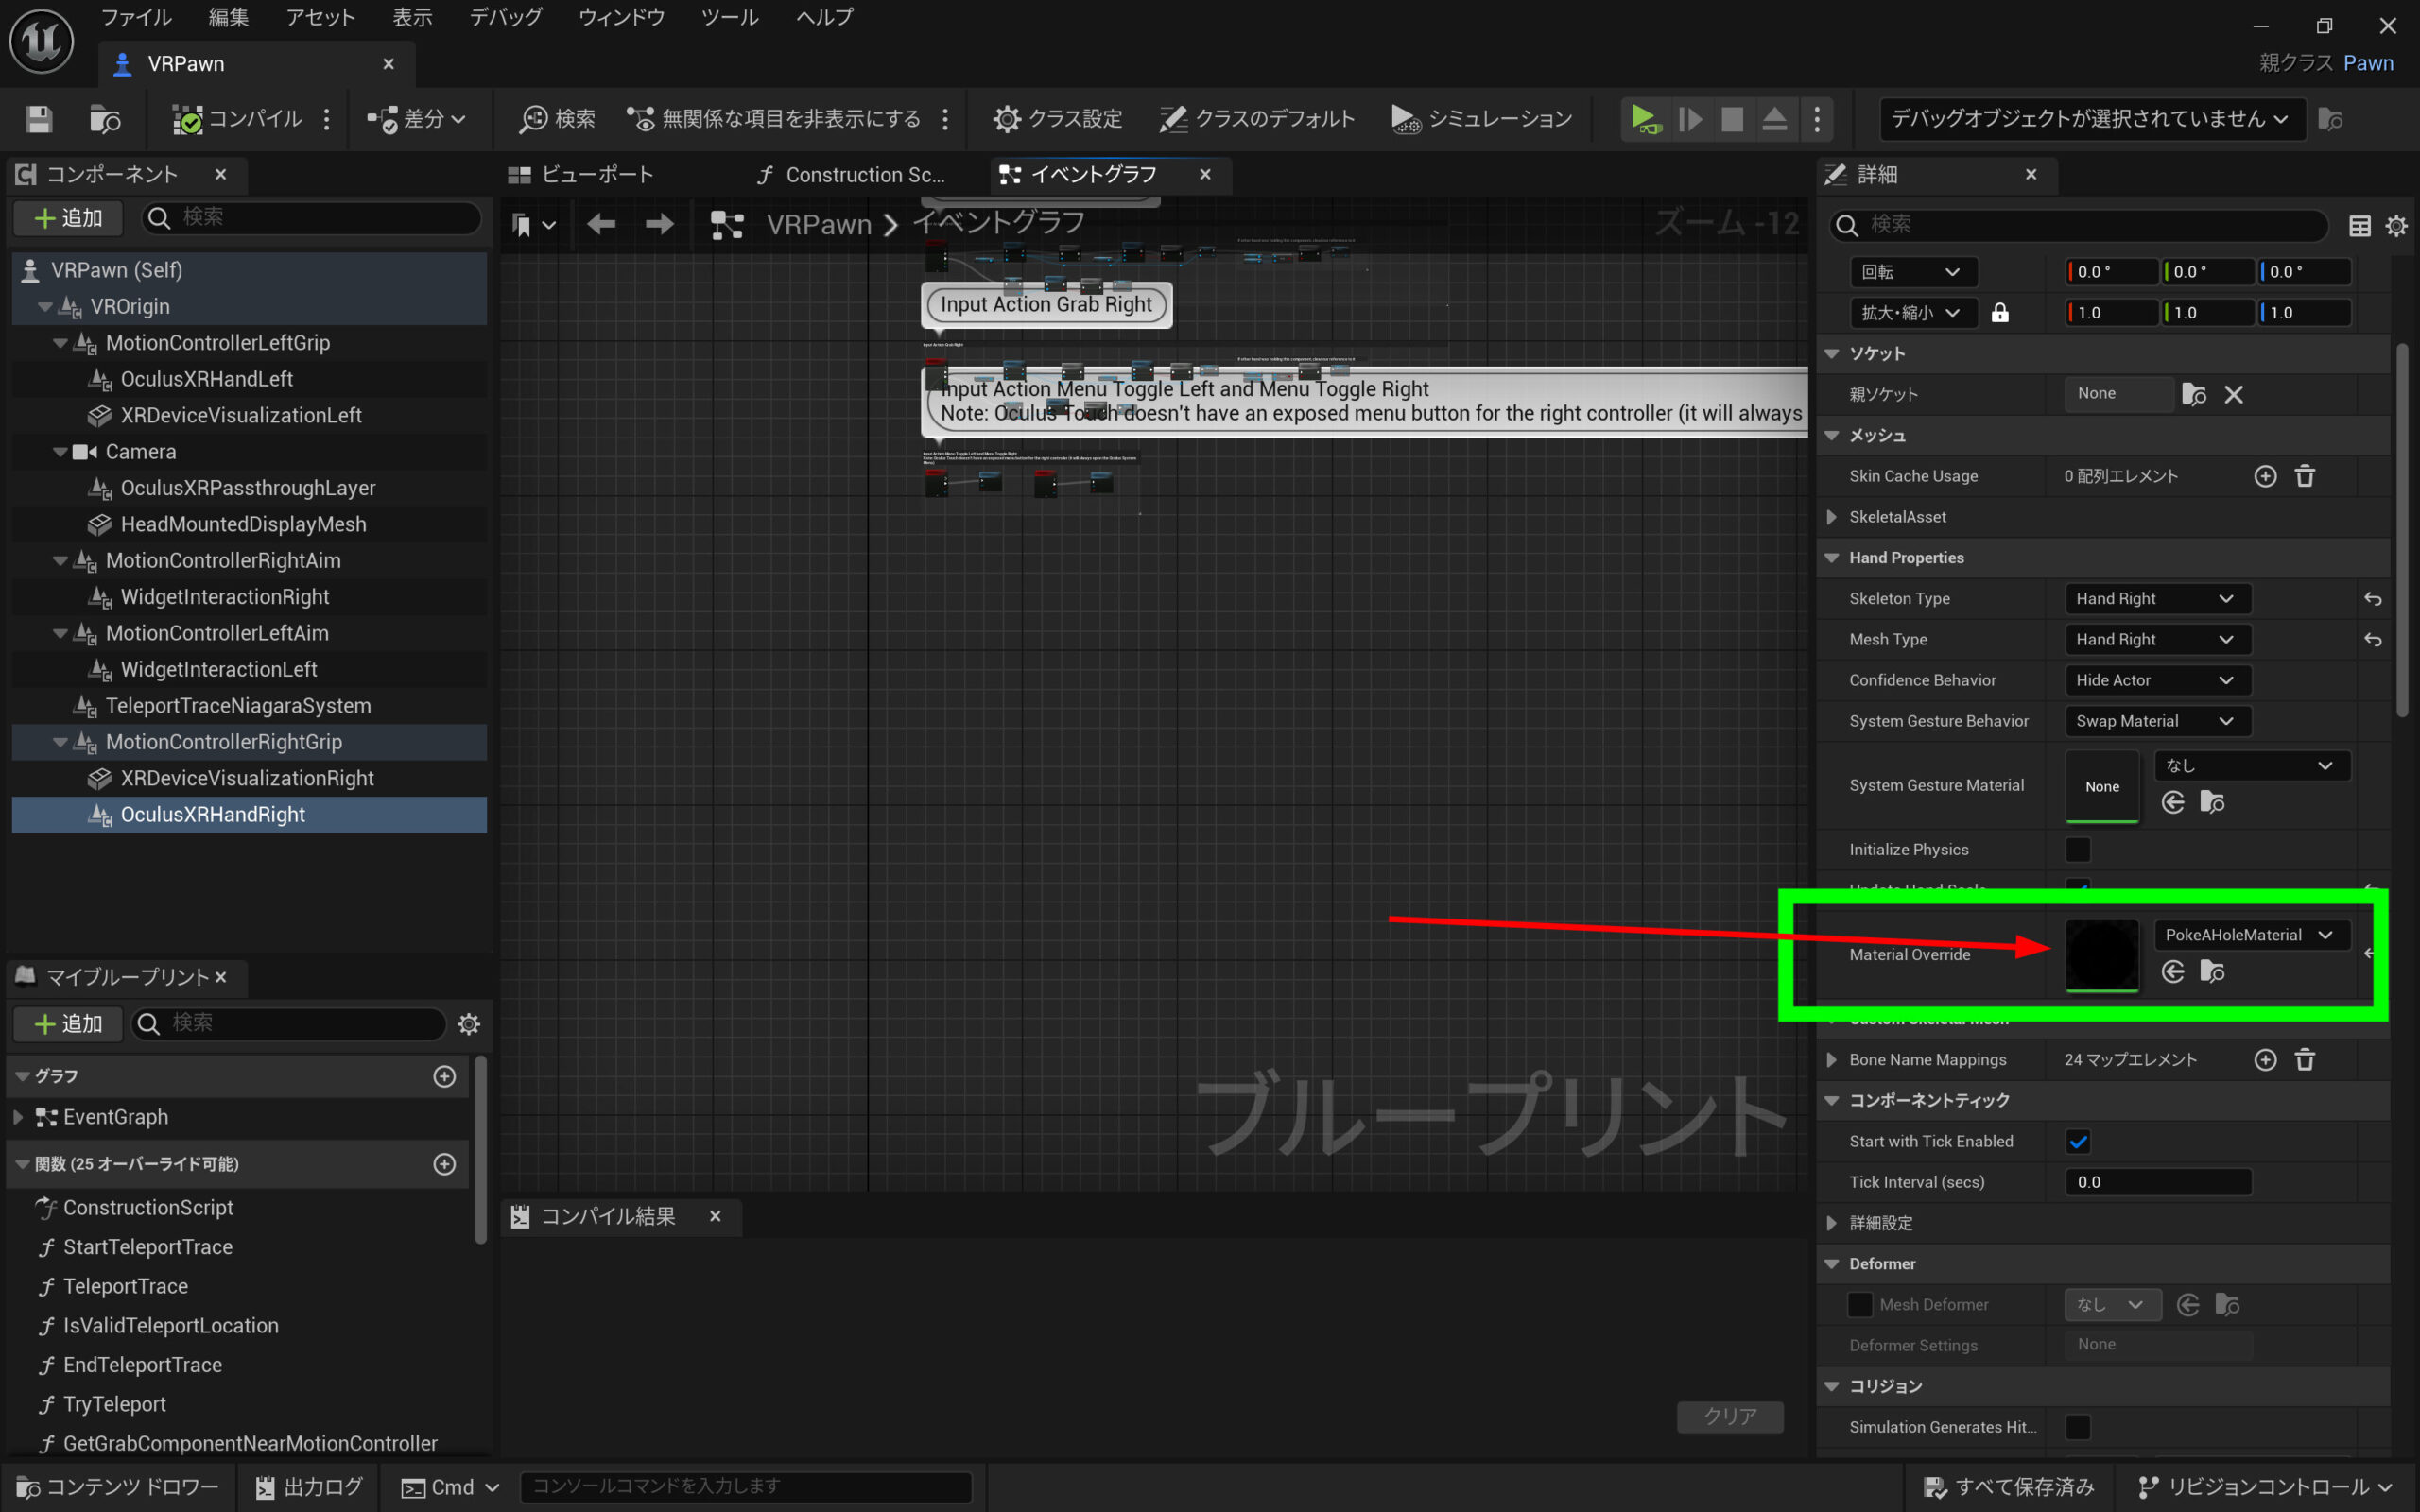Enable Simulation Generates Hit checkbox
This screenshot has width=2420, height=1512.
tap(2077, 1427)
